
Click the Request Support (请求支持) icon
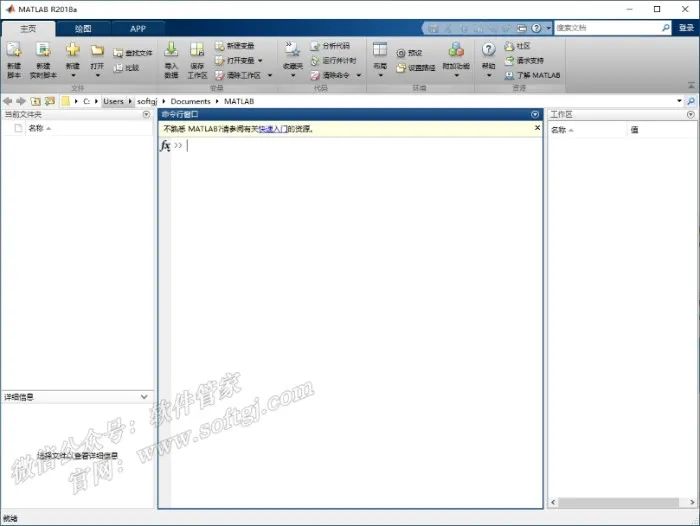click(x=509, y=60)
